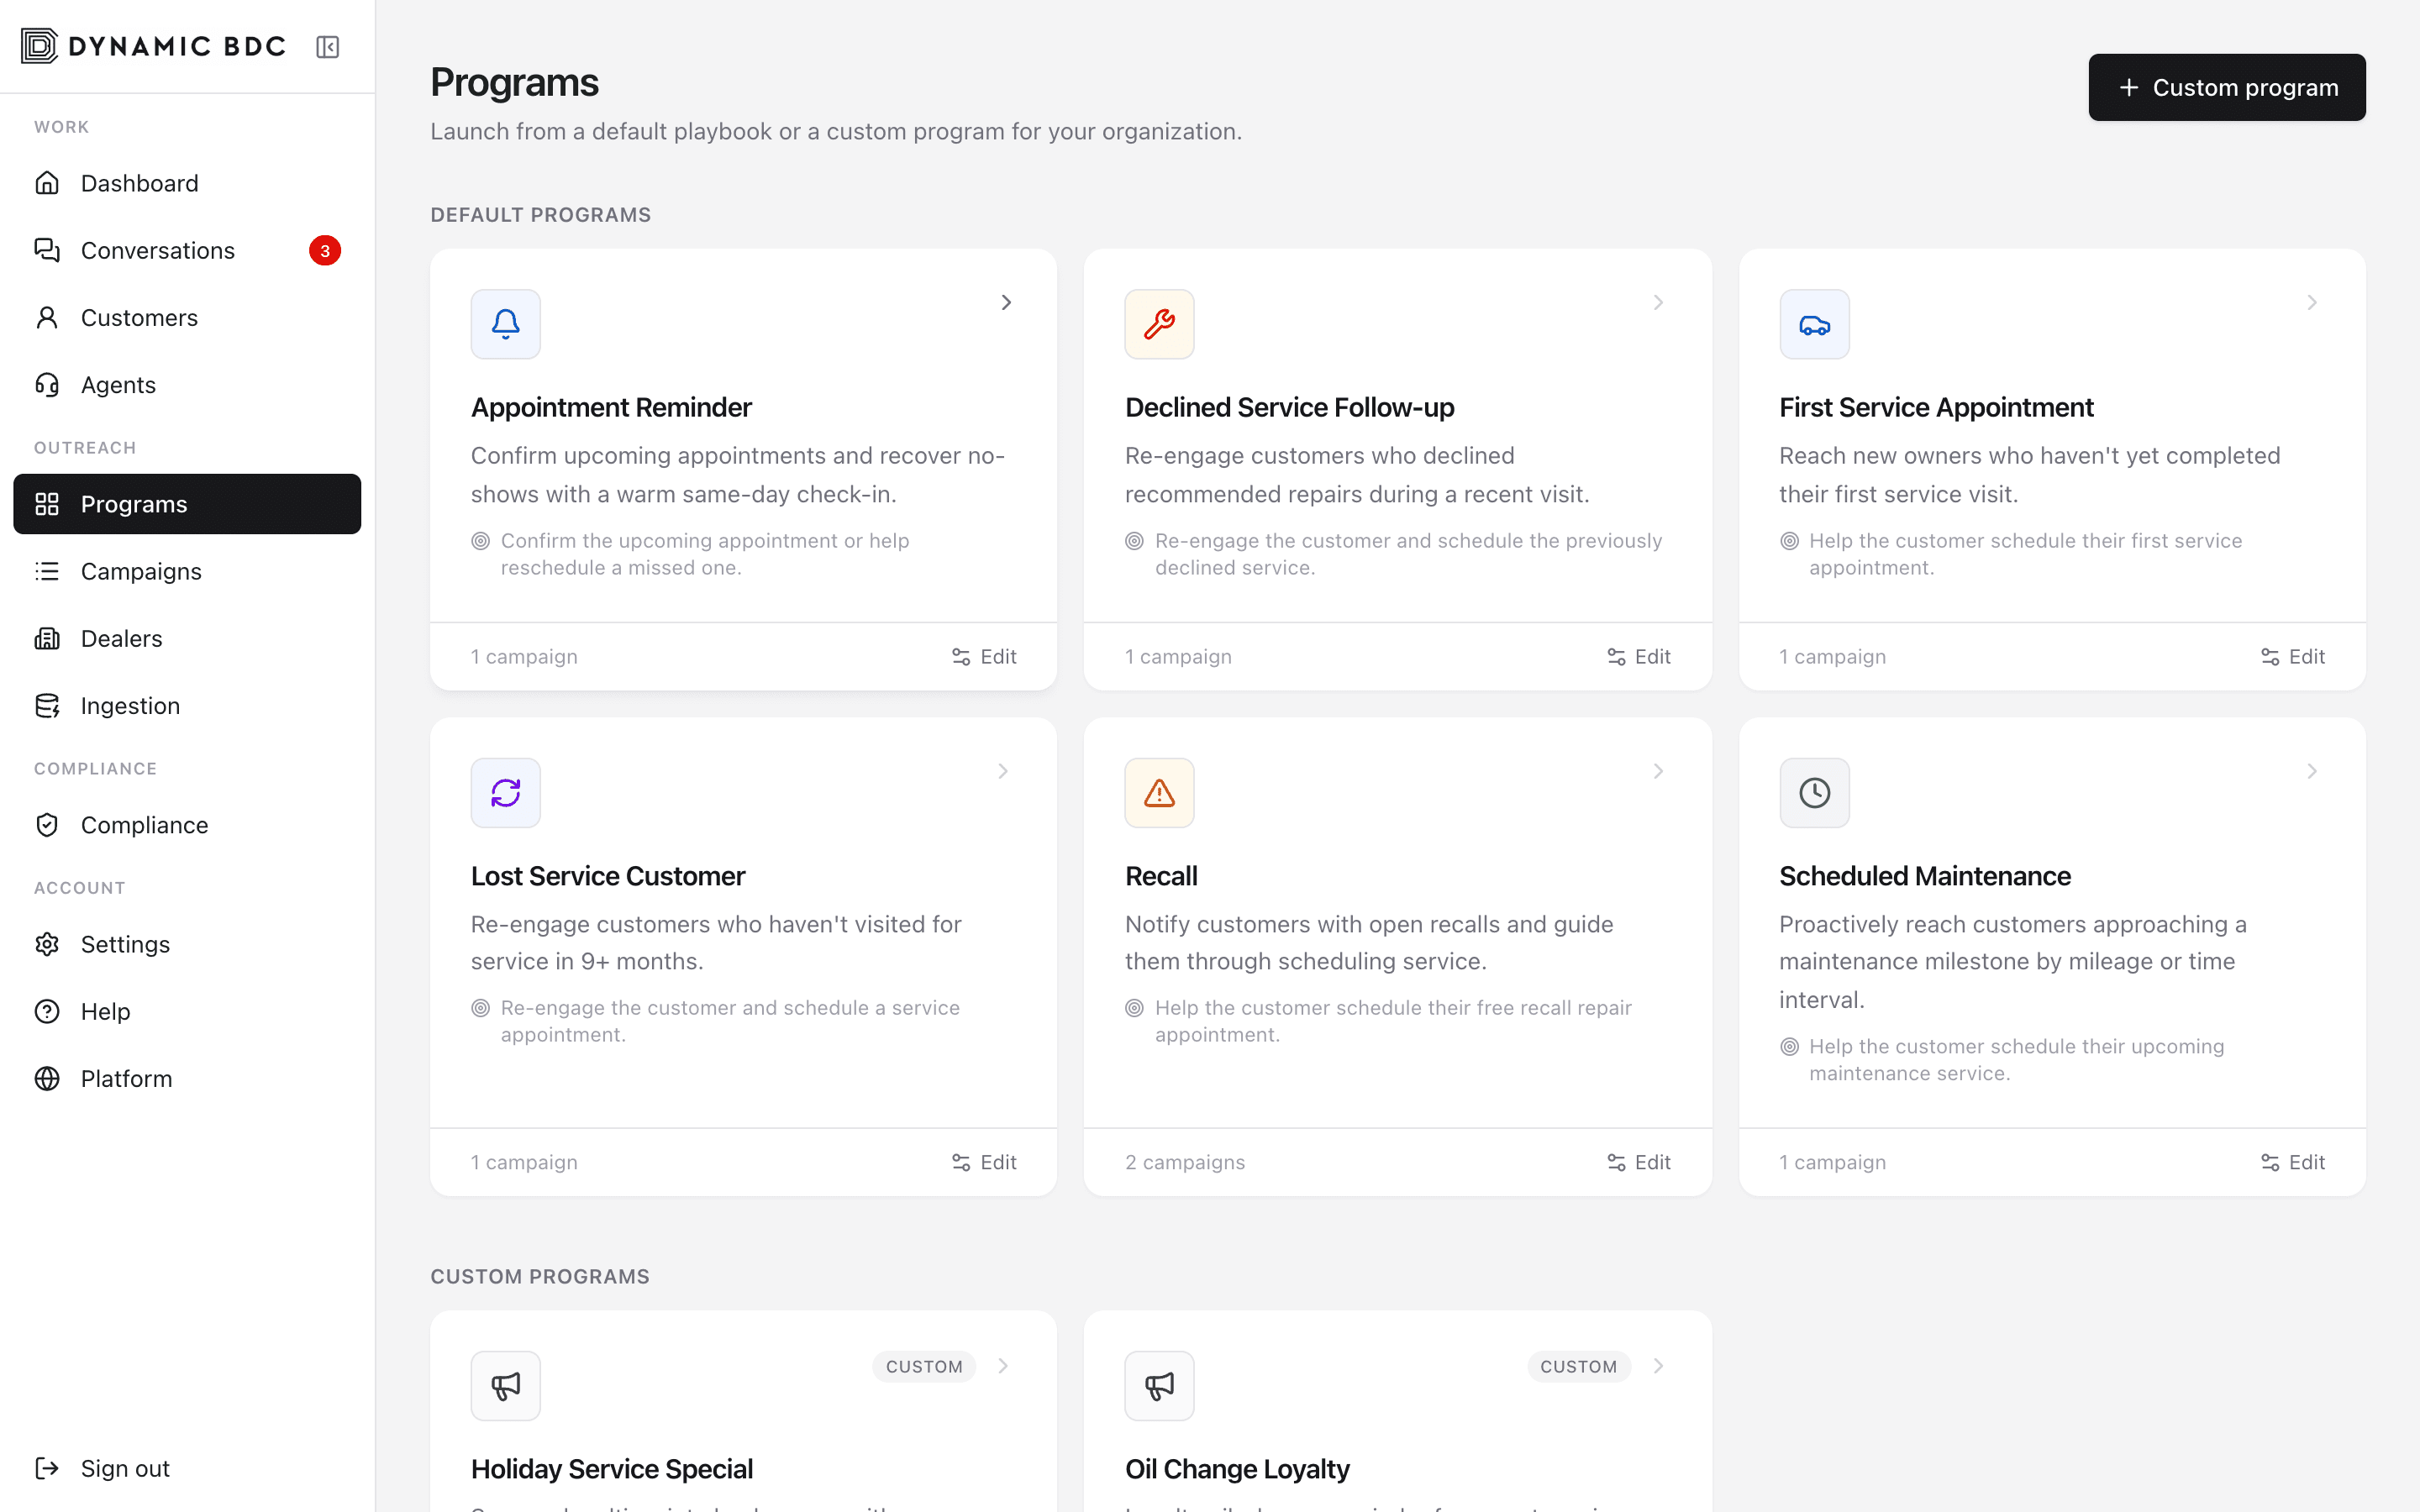This screenshot has height=1512, width=2420.
Task: Edit the Lost Service Customer program
Action: [x=984, y=1162]
